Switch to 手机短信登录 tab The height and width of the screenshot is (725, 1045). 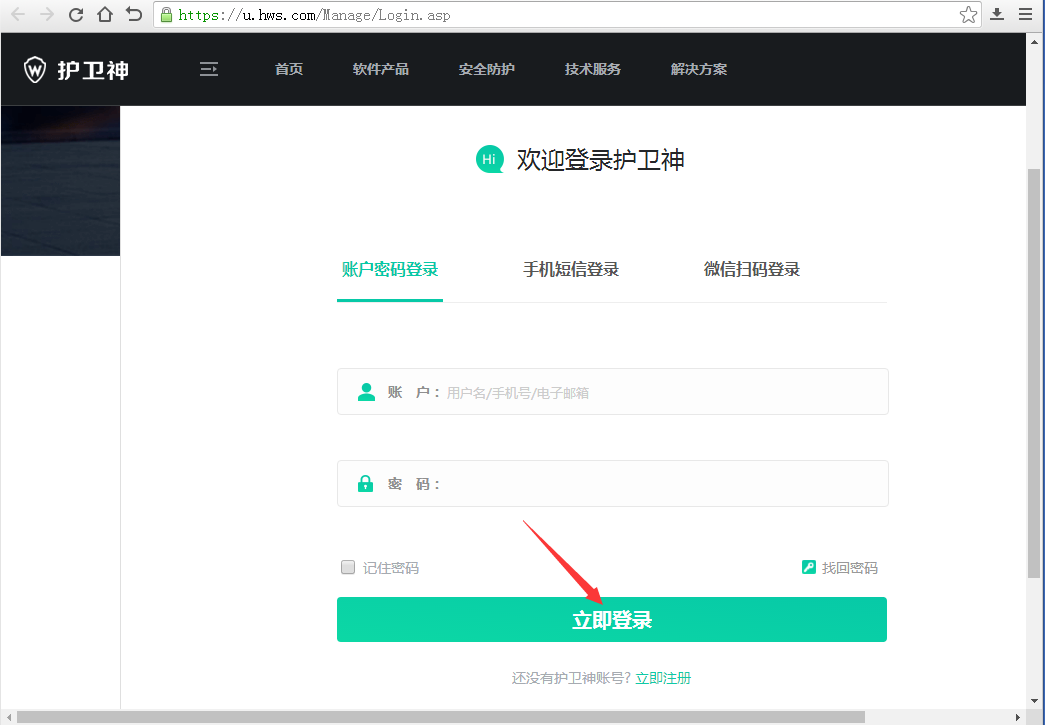(x=571, y=270)
